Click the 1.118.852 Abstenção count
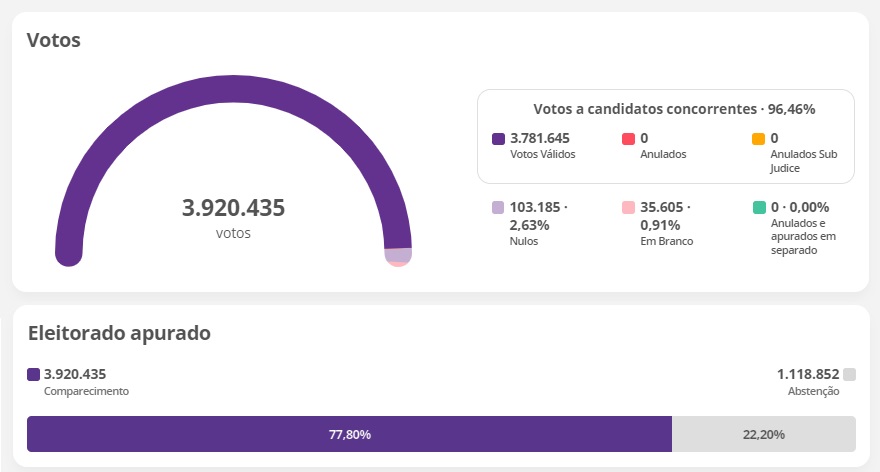The image size is (880, 472). click(x=808, y=374)
